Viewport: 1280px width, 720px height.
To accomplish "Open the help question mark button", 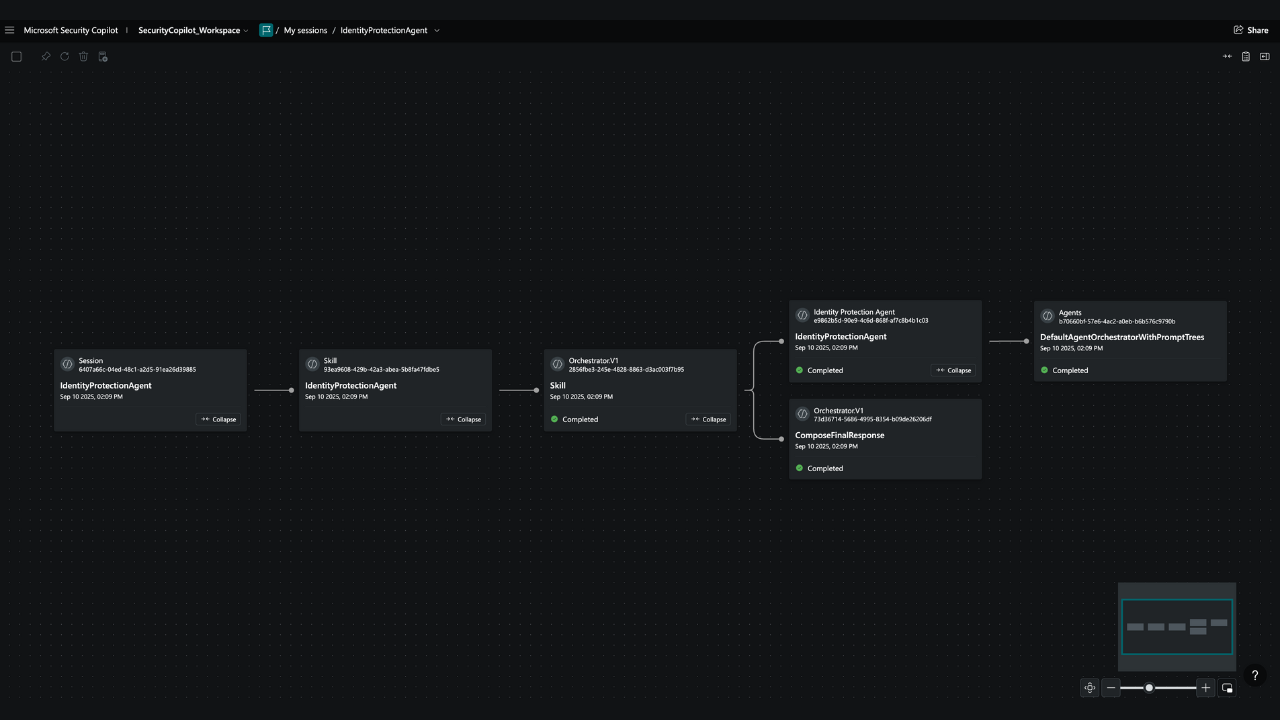I will pyautogui.click(x=1256, y=675).
